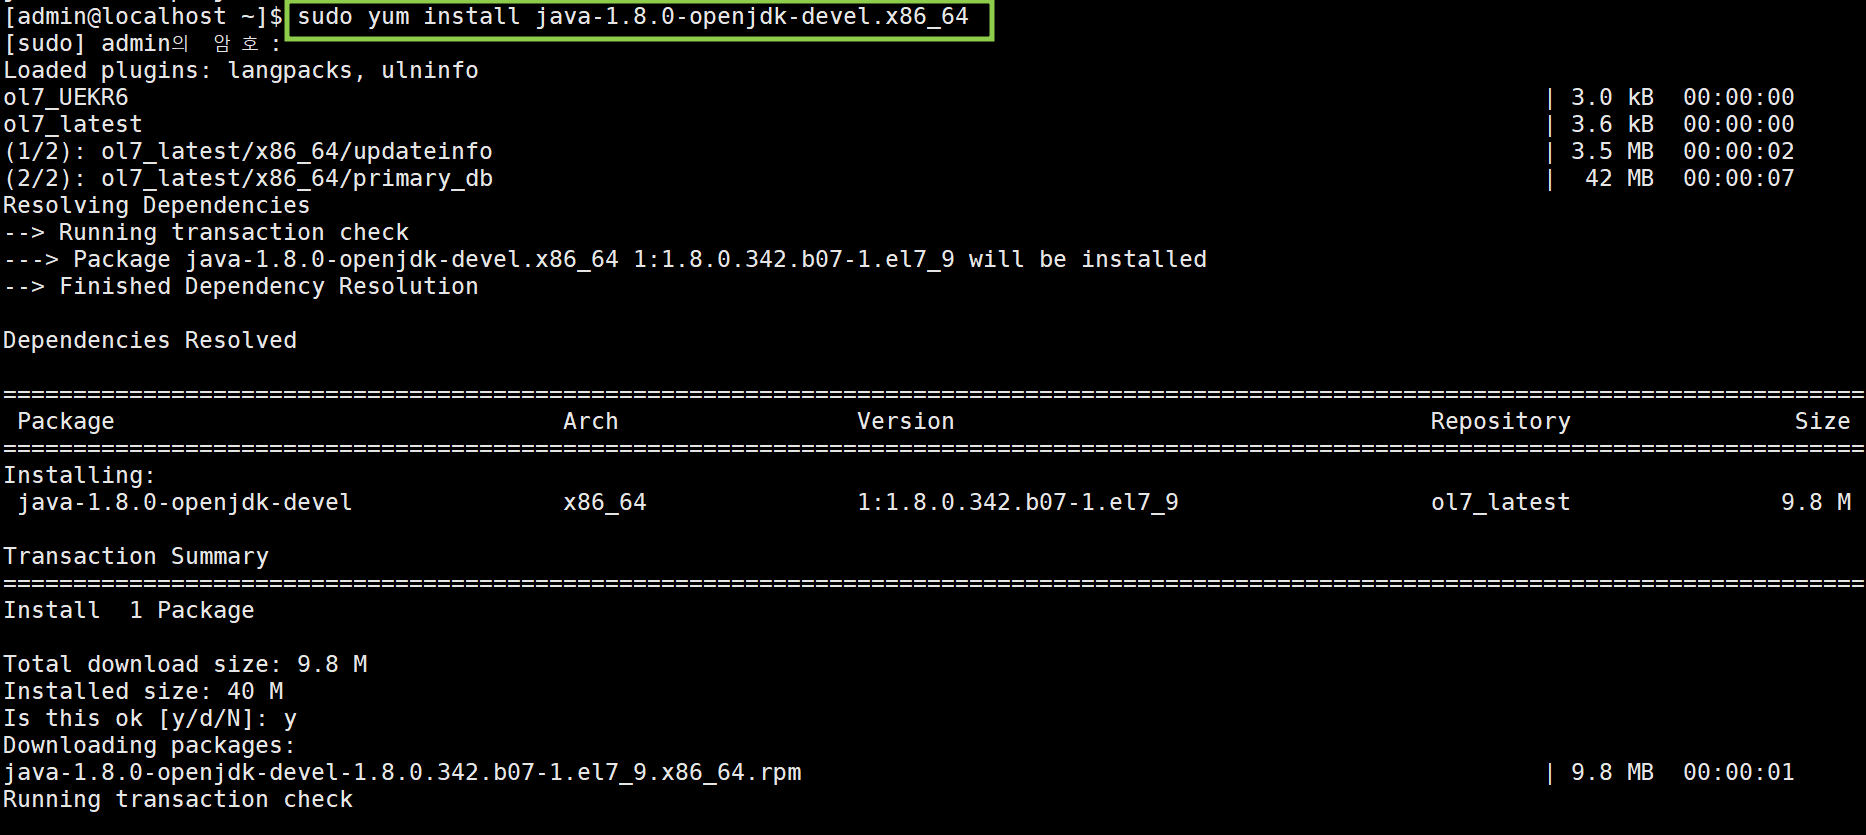Click 'Finished Dependency Resolution' line

pyautogui.click(x=241, y=287)
